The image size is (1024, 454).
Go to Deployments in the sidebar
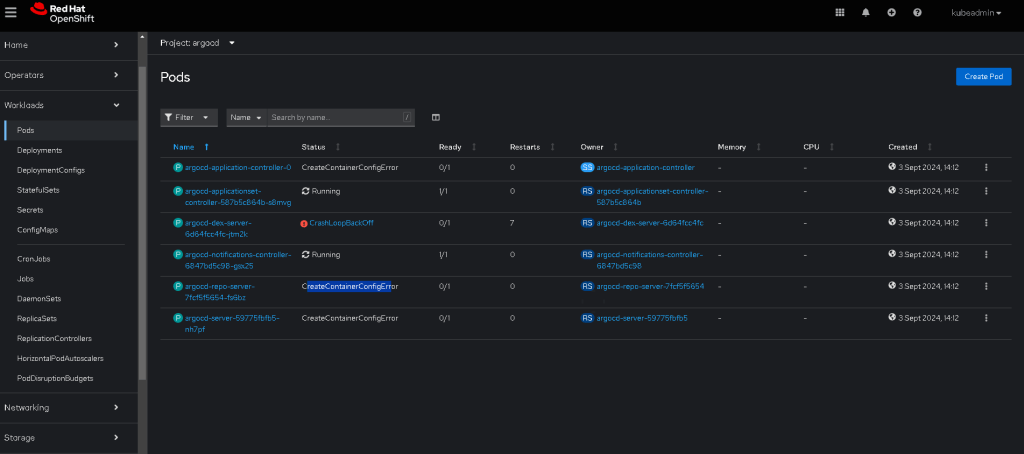40,150
